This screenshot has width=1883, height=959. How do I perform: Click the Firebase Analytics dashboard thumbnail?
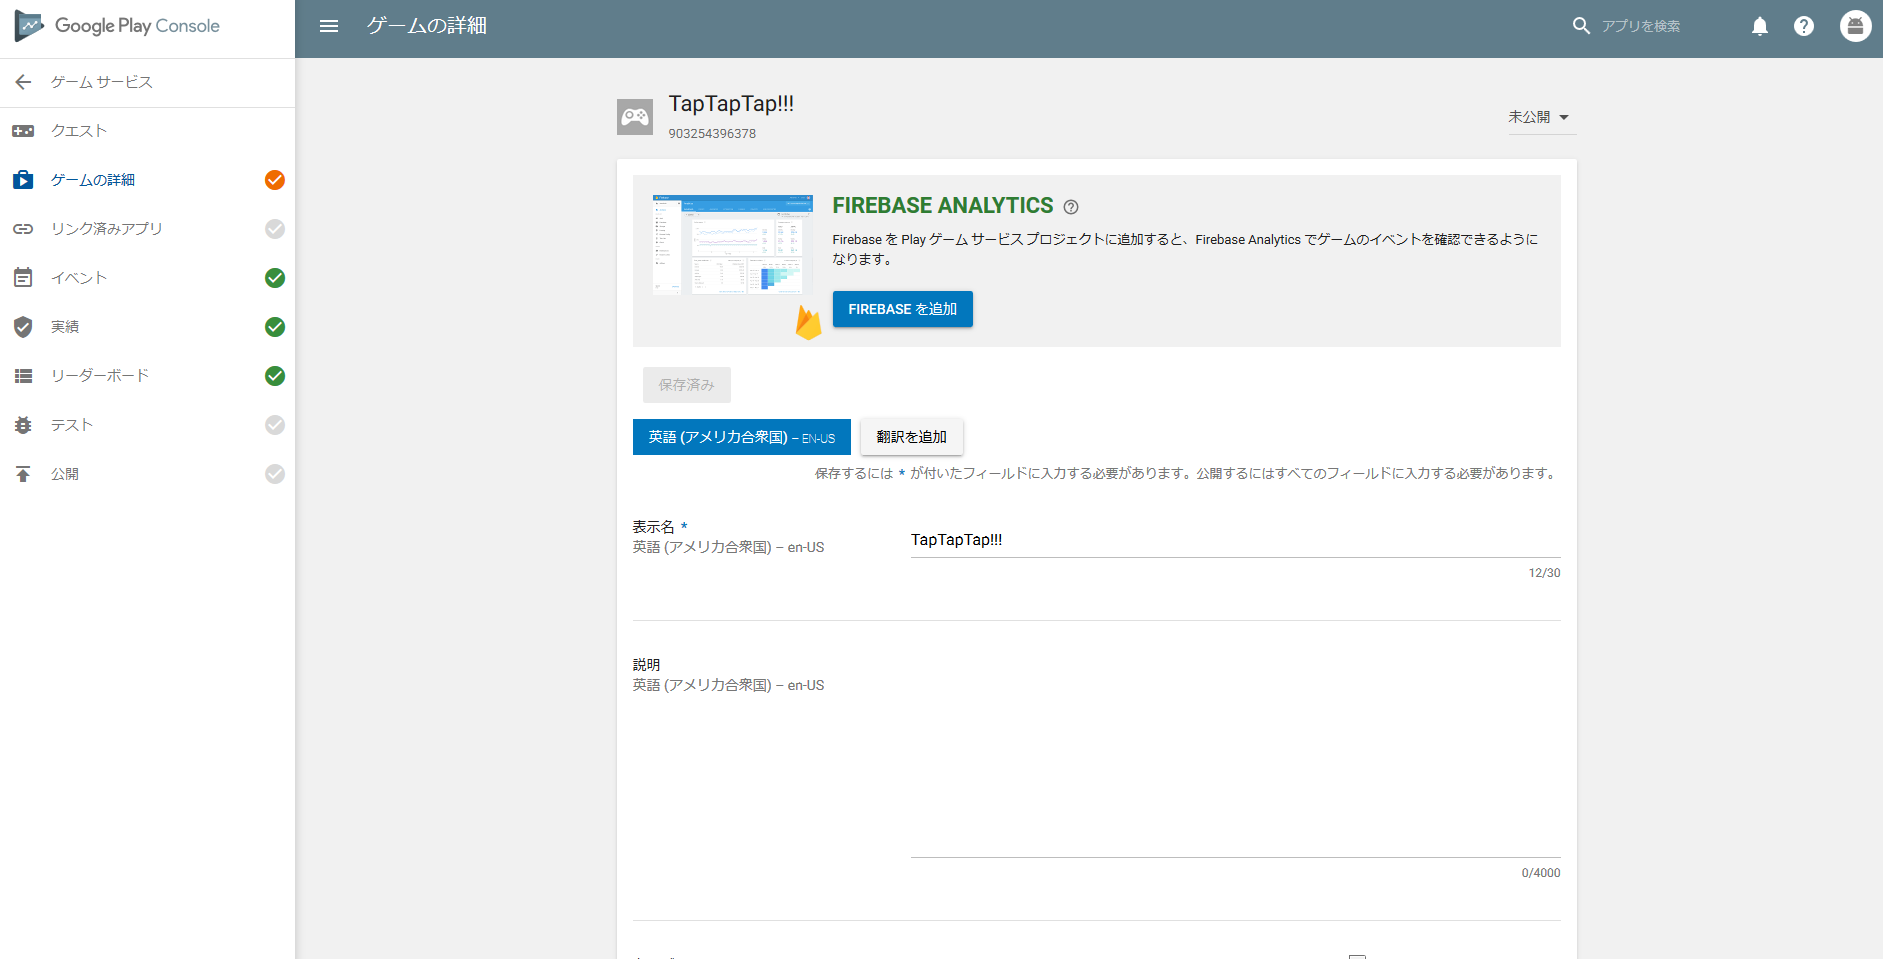click(733, 245)
